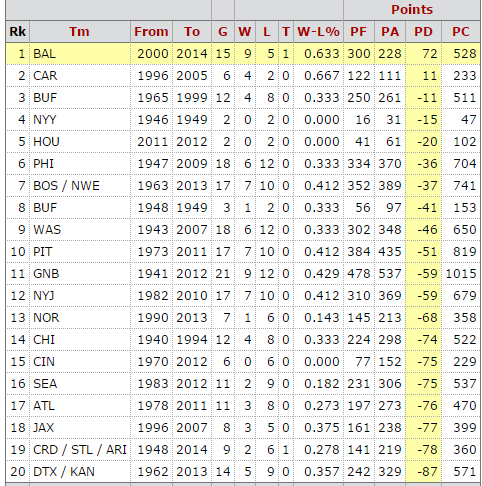This screenshot has height=486, width=482.
Task: Click PD value 72 in BAL row
Action: [x=430, y=54]
